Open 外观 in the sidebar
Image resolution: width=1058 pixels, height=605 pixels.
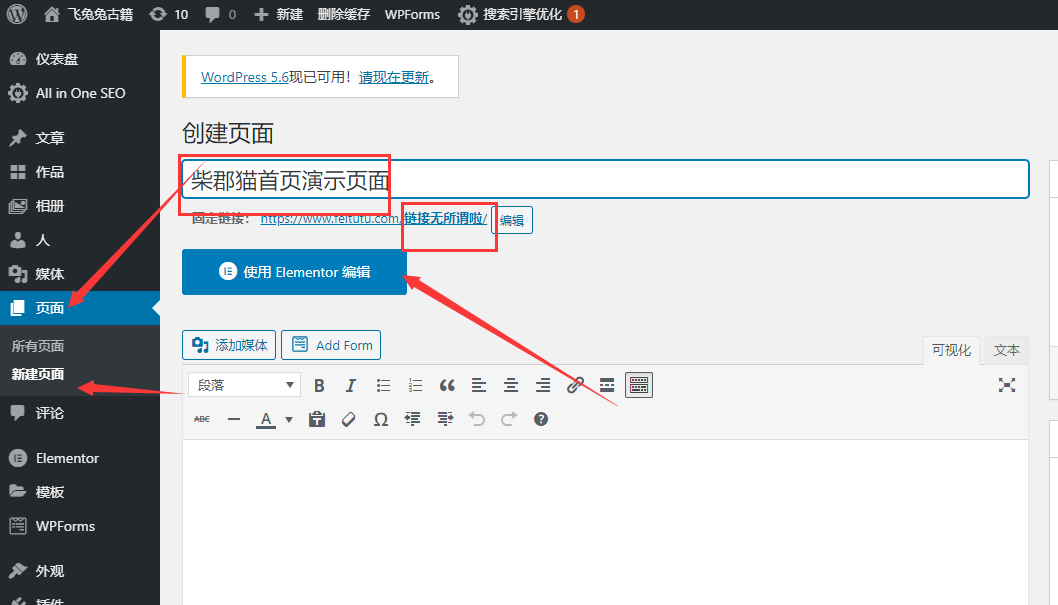[80, 571]
